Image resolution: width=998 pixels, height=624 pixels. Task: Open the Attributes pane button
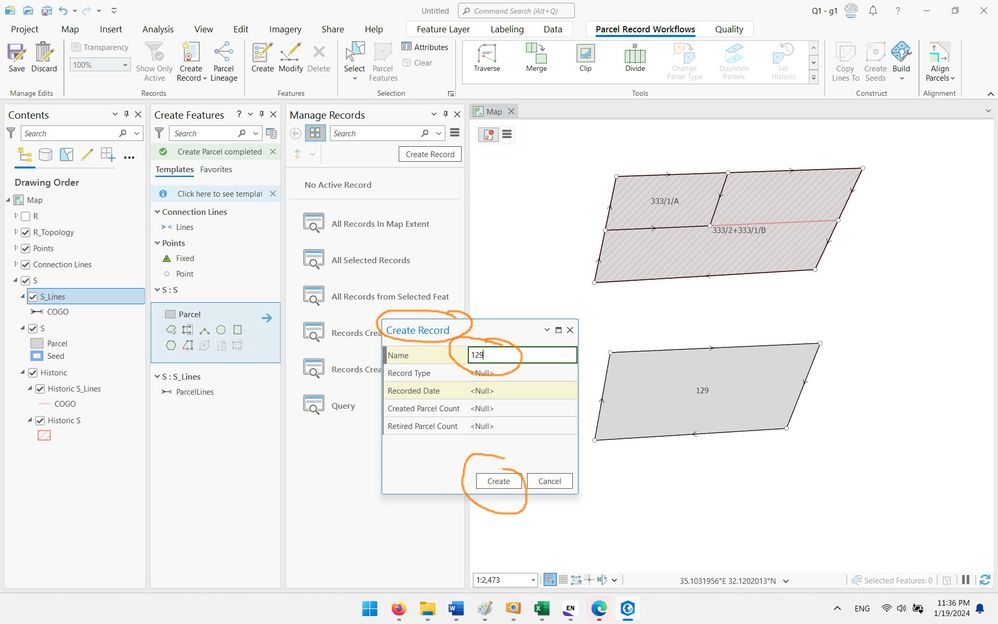tap(425, 47)
